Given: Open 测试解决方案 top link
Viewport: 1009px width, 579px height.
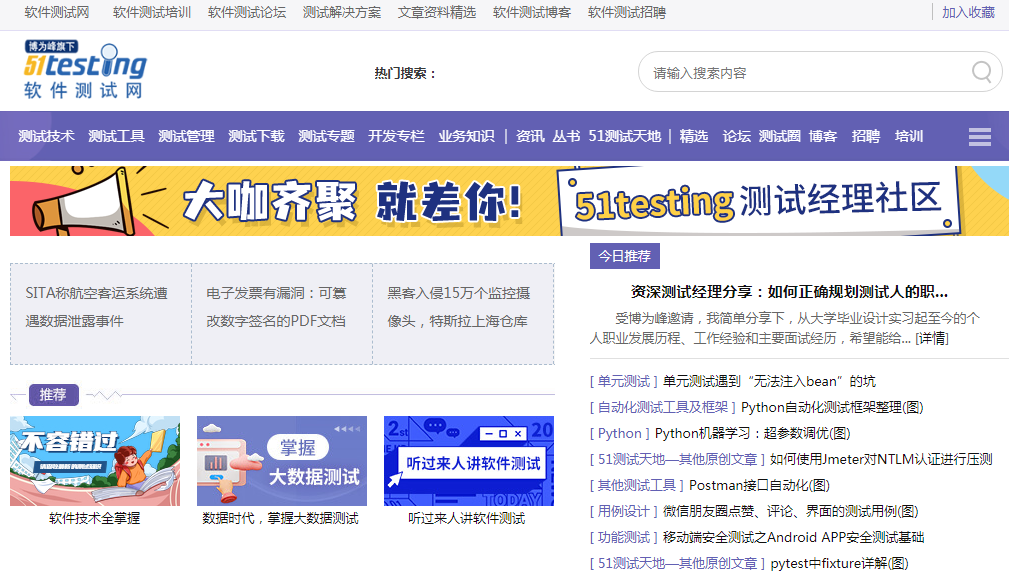Looking at the screenshot, I should point(342,12).
